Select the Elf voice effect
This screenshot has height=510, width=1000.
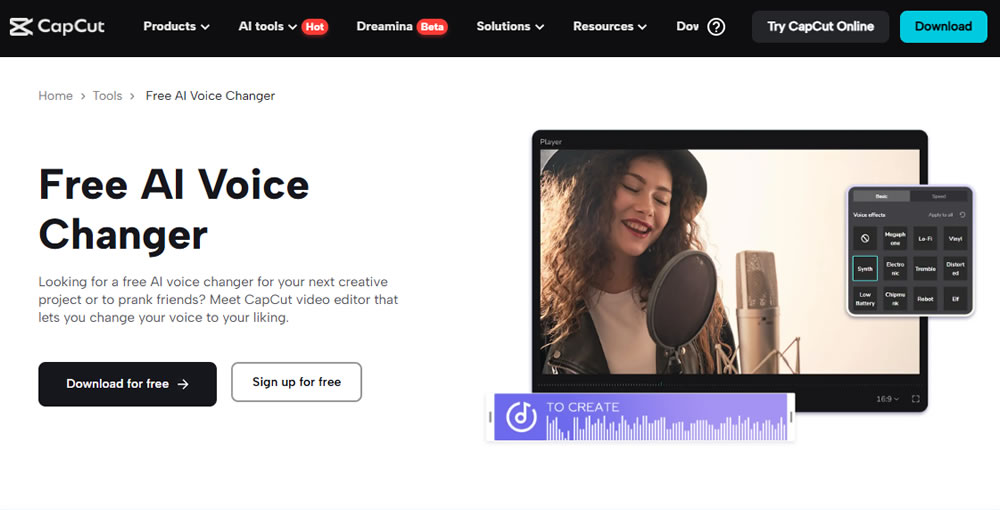click(955, 298)
